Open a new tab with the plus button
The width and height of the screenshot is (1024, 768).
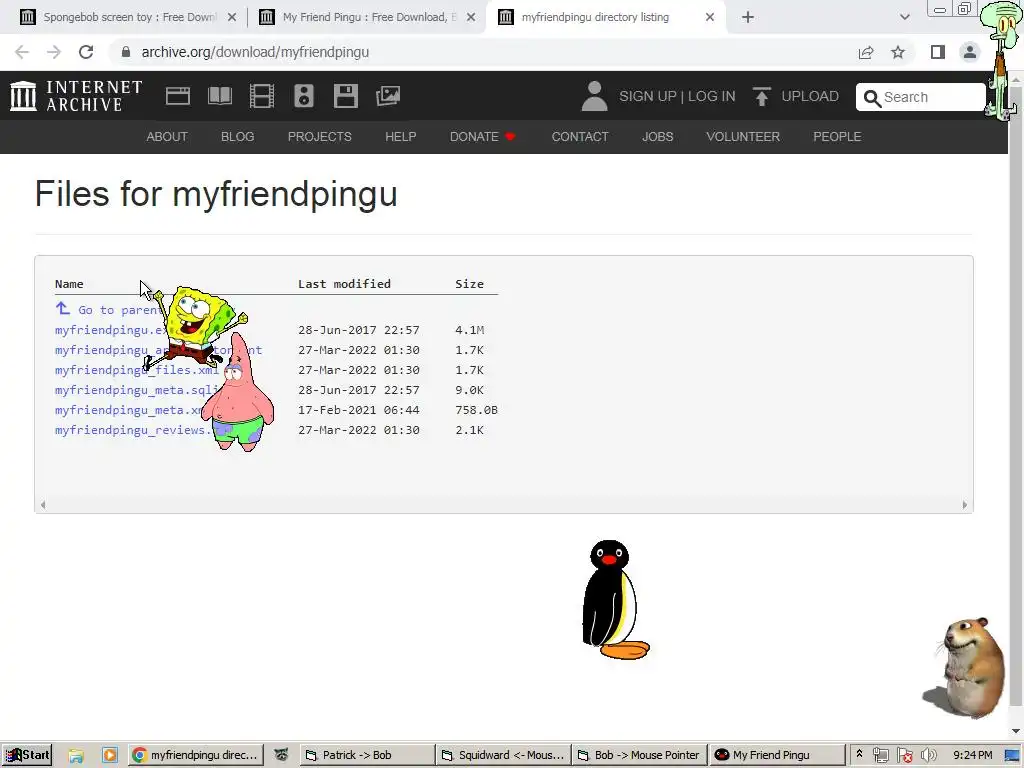(x=748, y=17)
